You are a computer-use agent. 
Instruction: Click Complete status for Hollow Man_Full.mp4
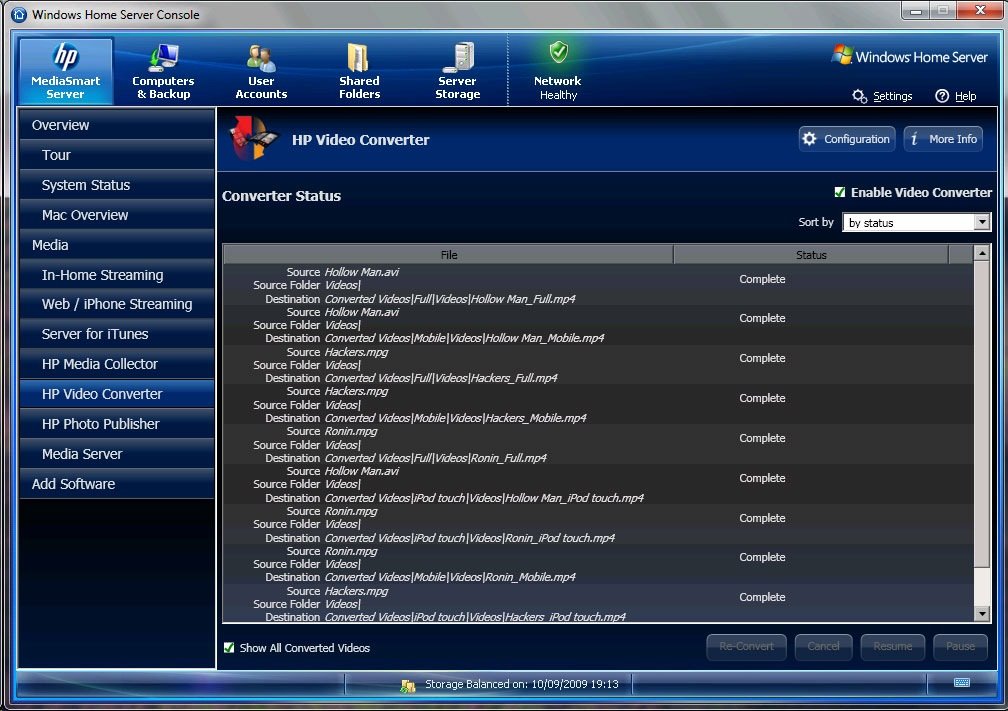click(762, 279)
